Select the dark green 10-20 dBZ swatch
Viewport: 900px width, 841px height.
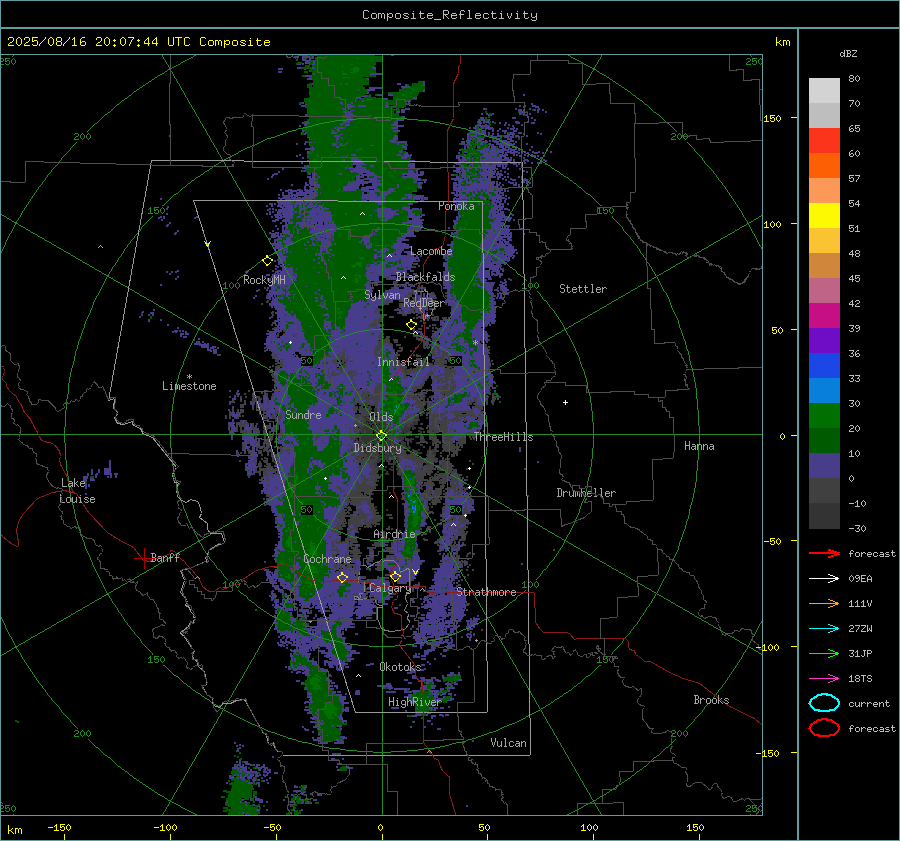(824, 441)
